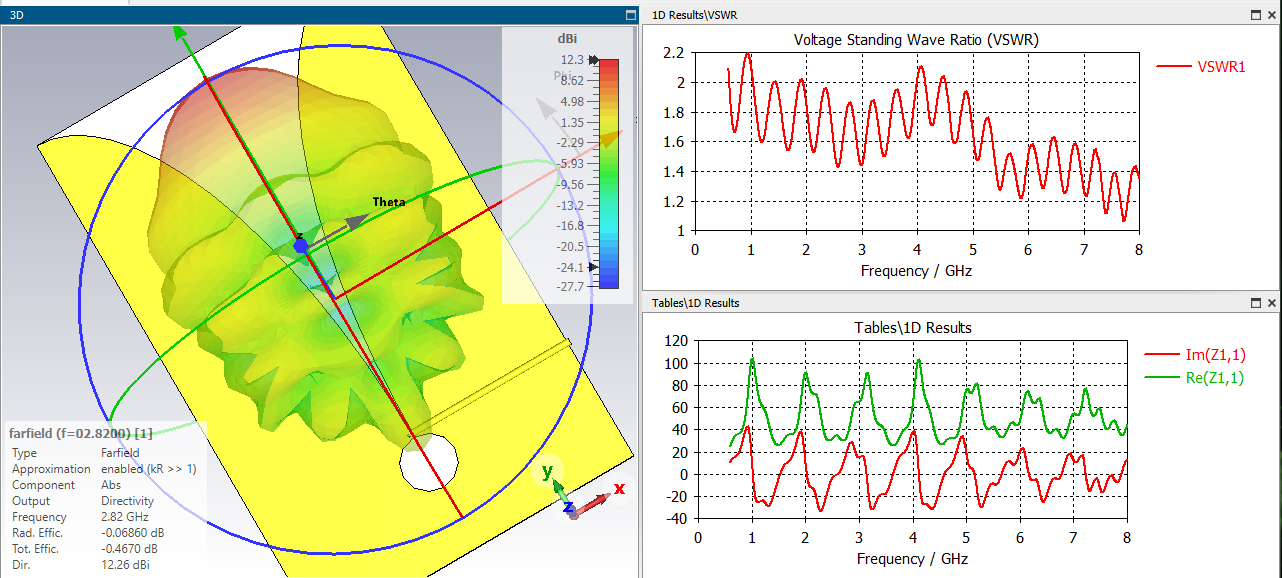Grab the lower color scale marker at -24.1
1282x578 pixels.
(594, 267)
